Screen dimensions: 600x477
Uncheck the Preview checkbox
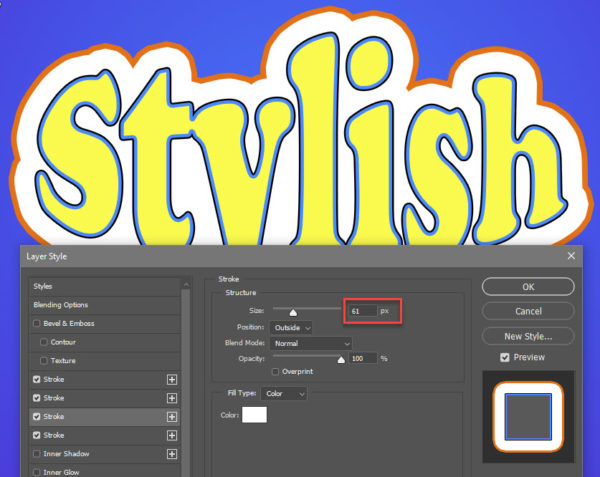(505, 358)
